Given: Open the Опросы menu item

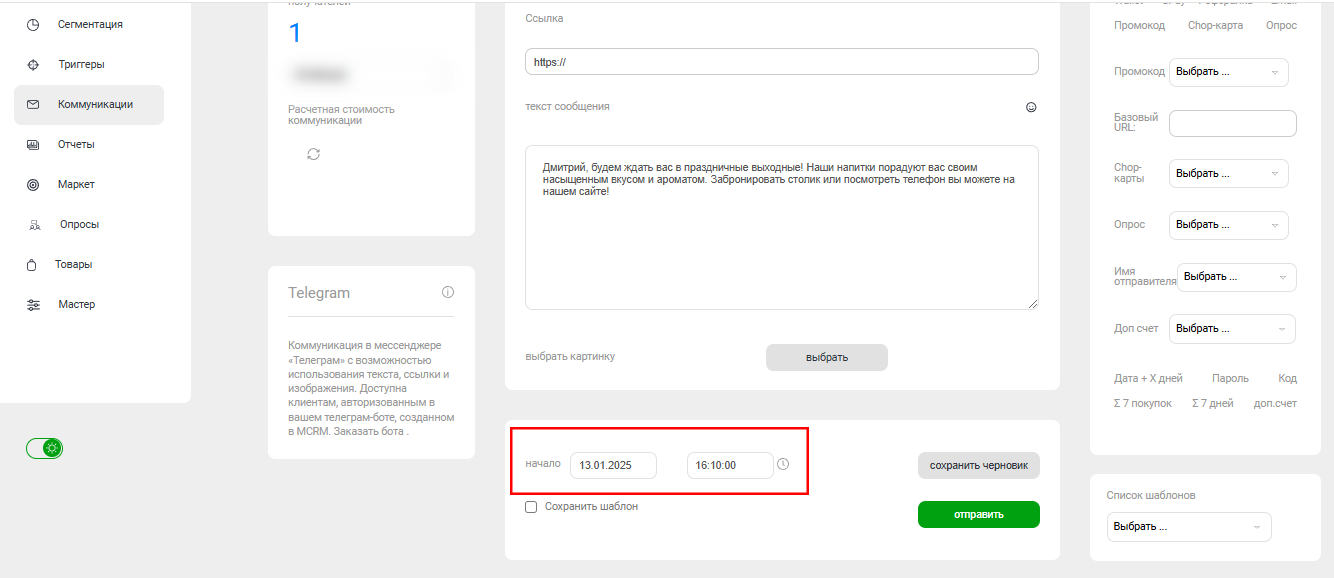Looking at the screenshot, I should [79, 224].
